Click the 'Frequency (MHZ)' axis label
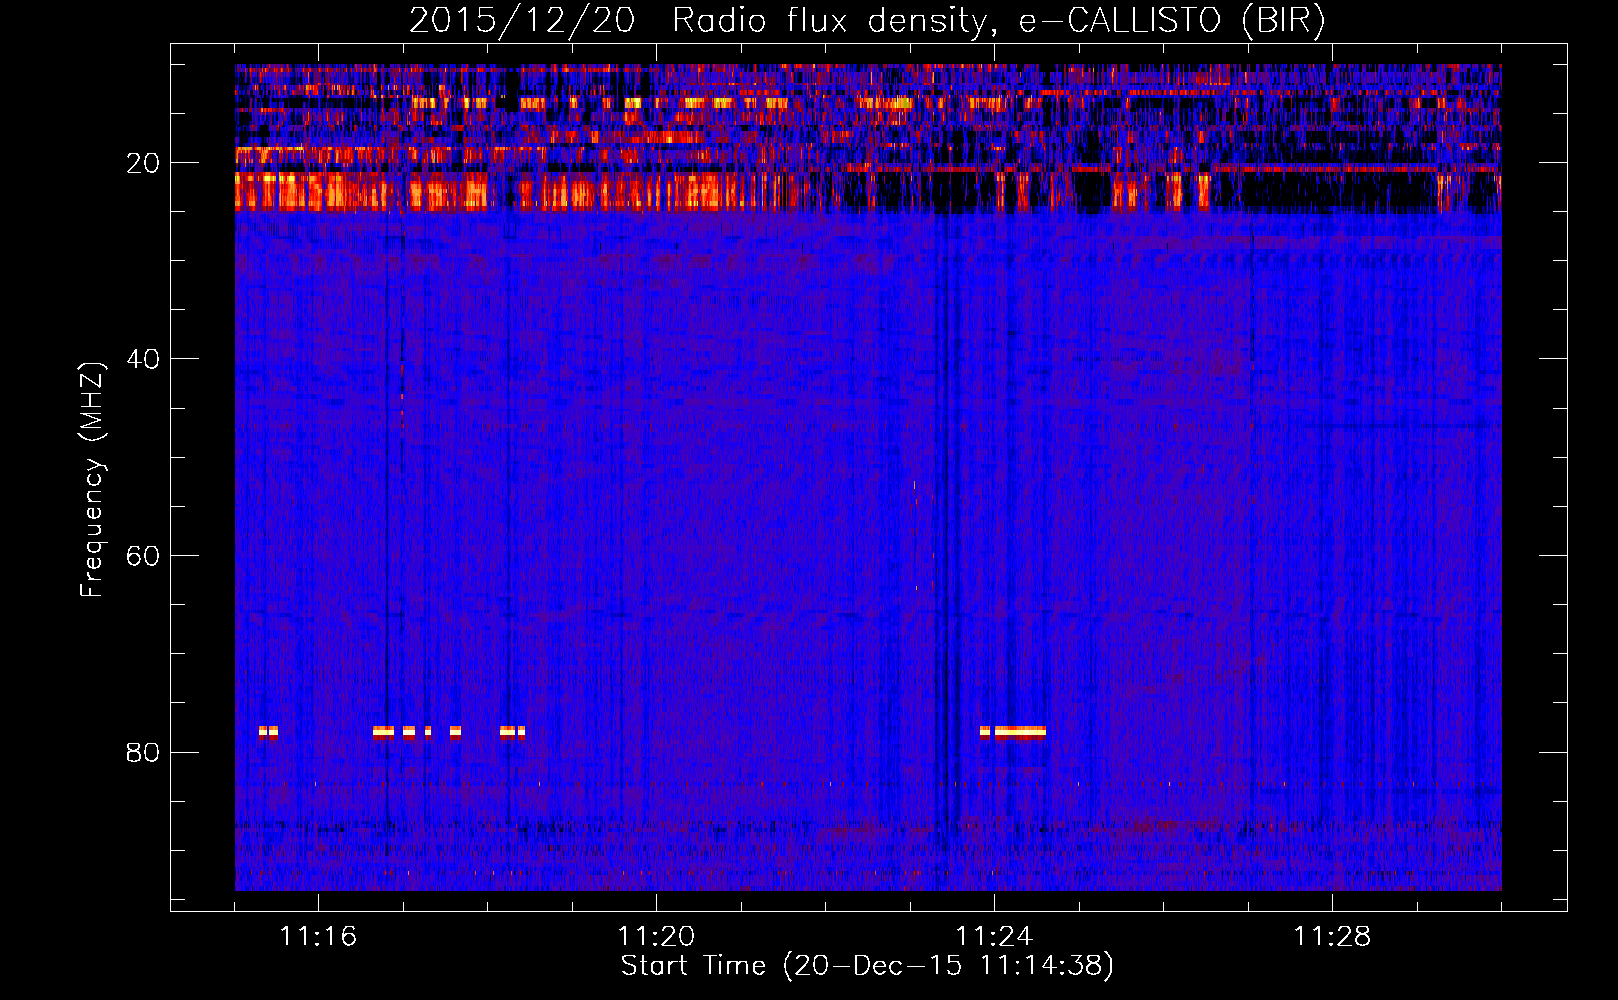This screenshot has width=1618, height=1000. click(x=92, y=479)
